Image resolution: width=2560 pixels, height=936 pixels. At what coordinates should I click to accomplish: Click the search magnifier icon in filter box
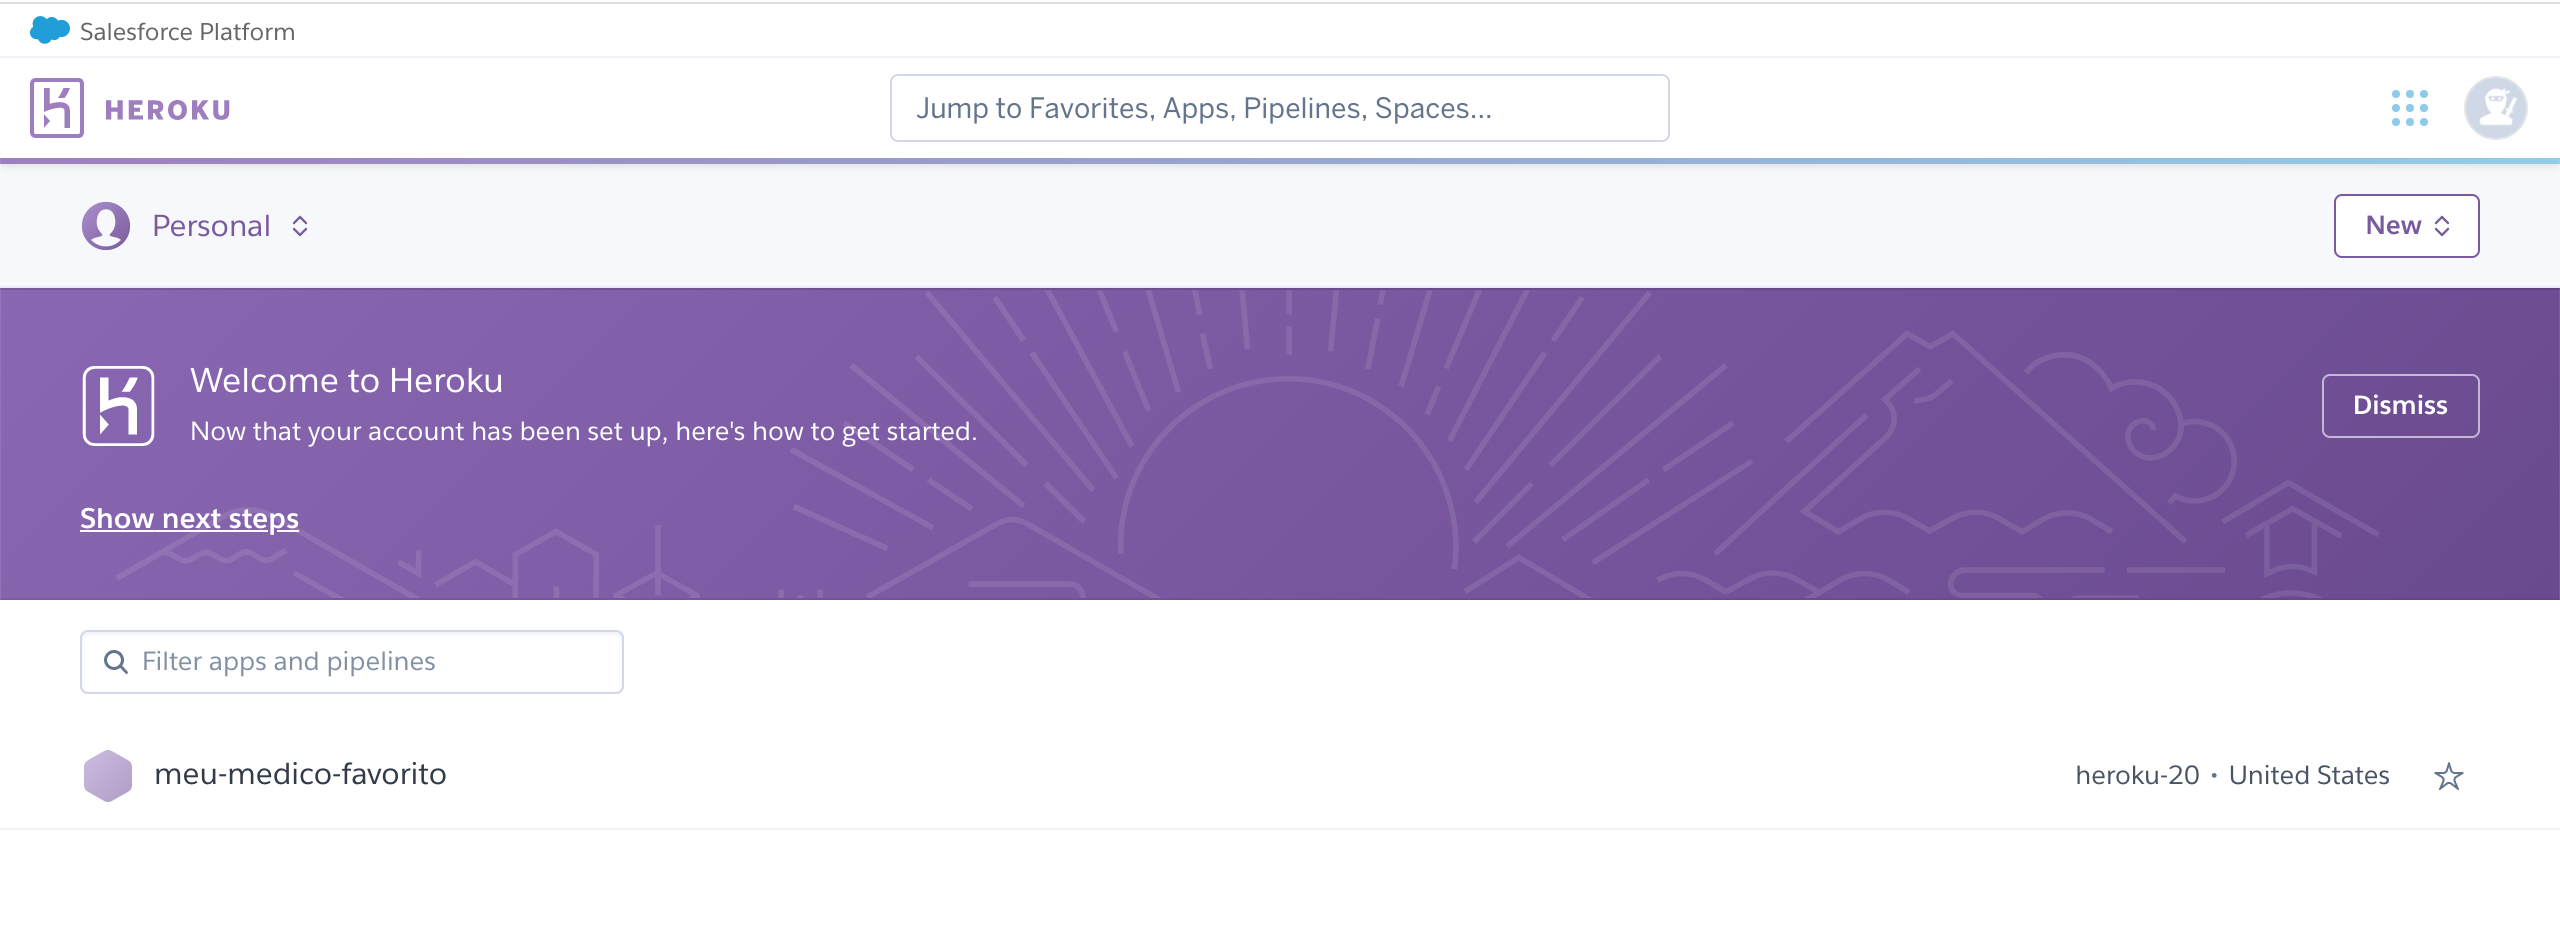(116, 662)
